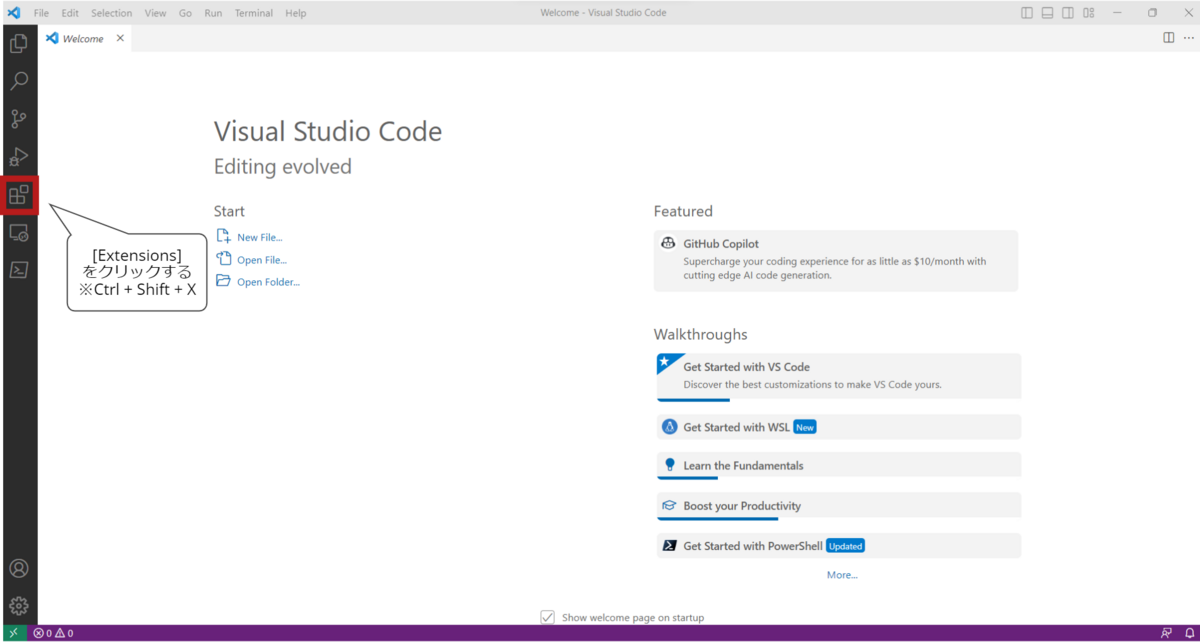The height and width of the screenshot is (642, 1200).
Task: Click the VS Code logo in title bar
Action: [x=13, y=13]
